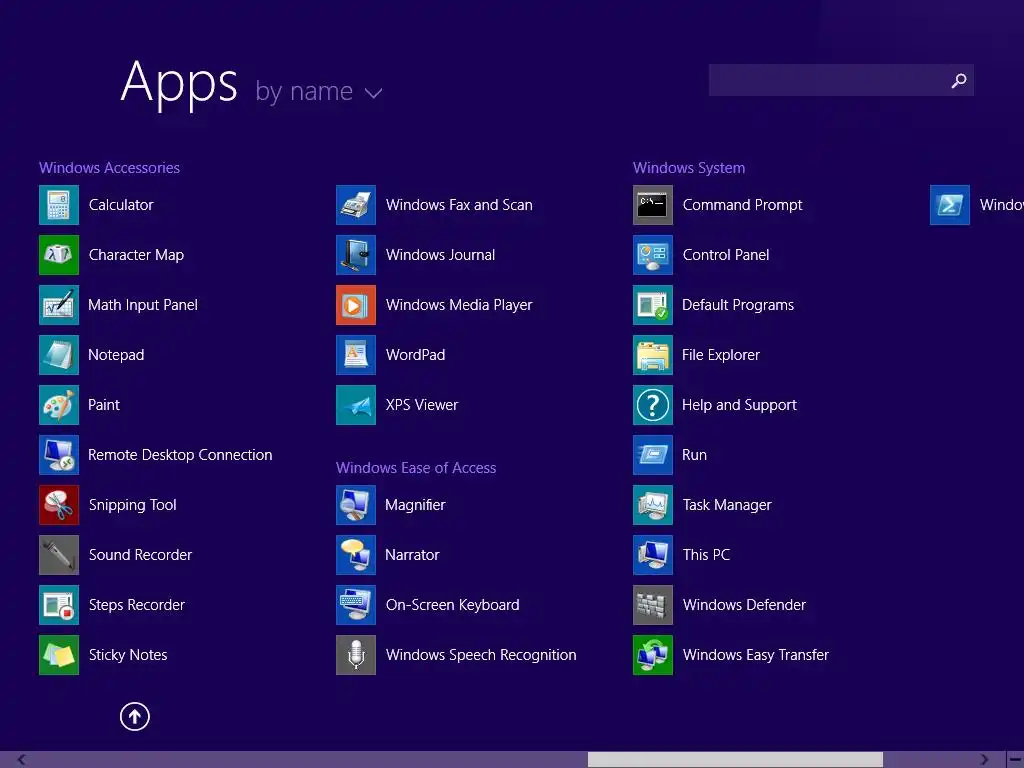Click the 'Snipping Tool' label

click(133, 505)
